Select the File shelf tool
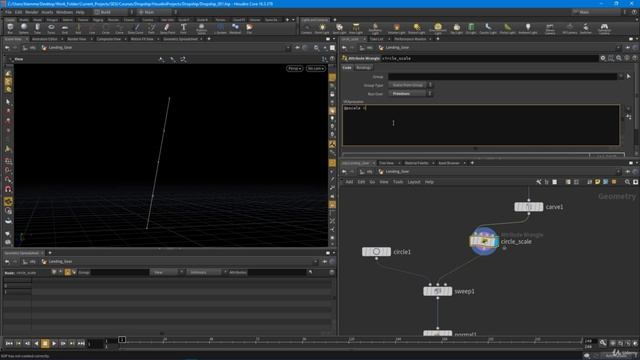Screen dimensions: 640x360 click(249, 28)
